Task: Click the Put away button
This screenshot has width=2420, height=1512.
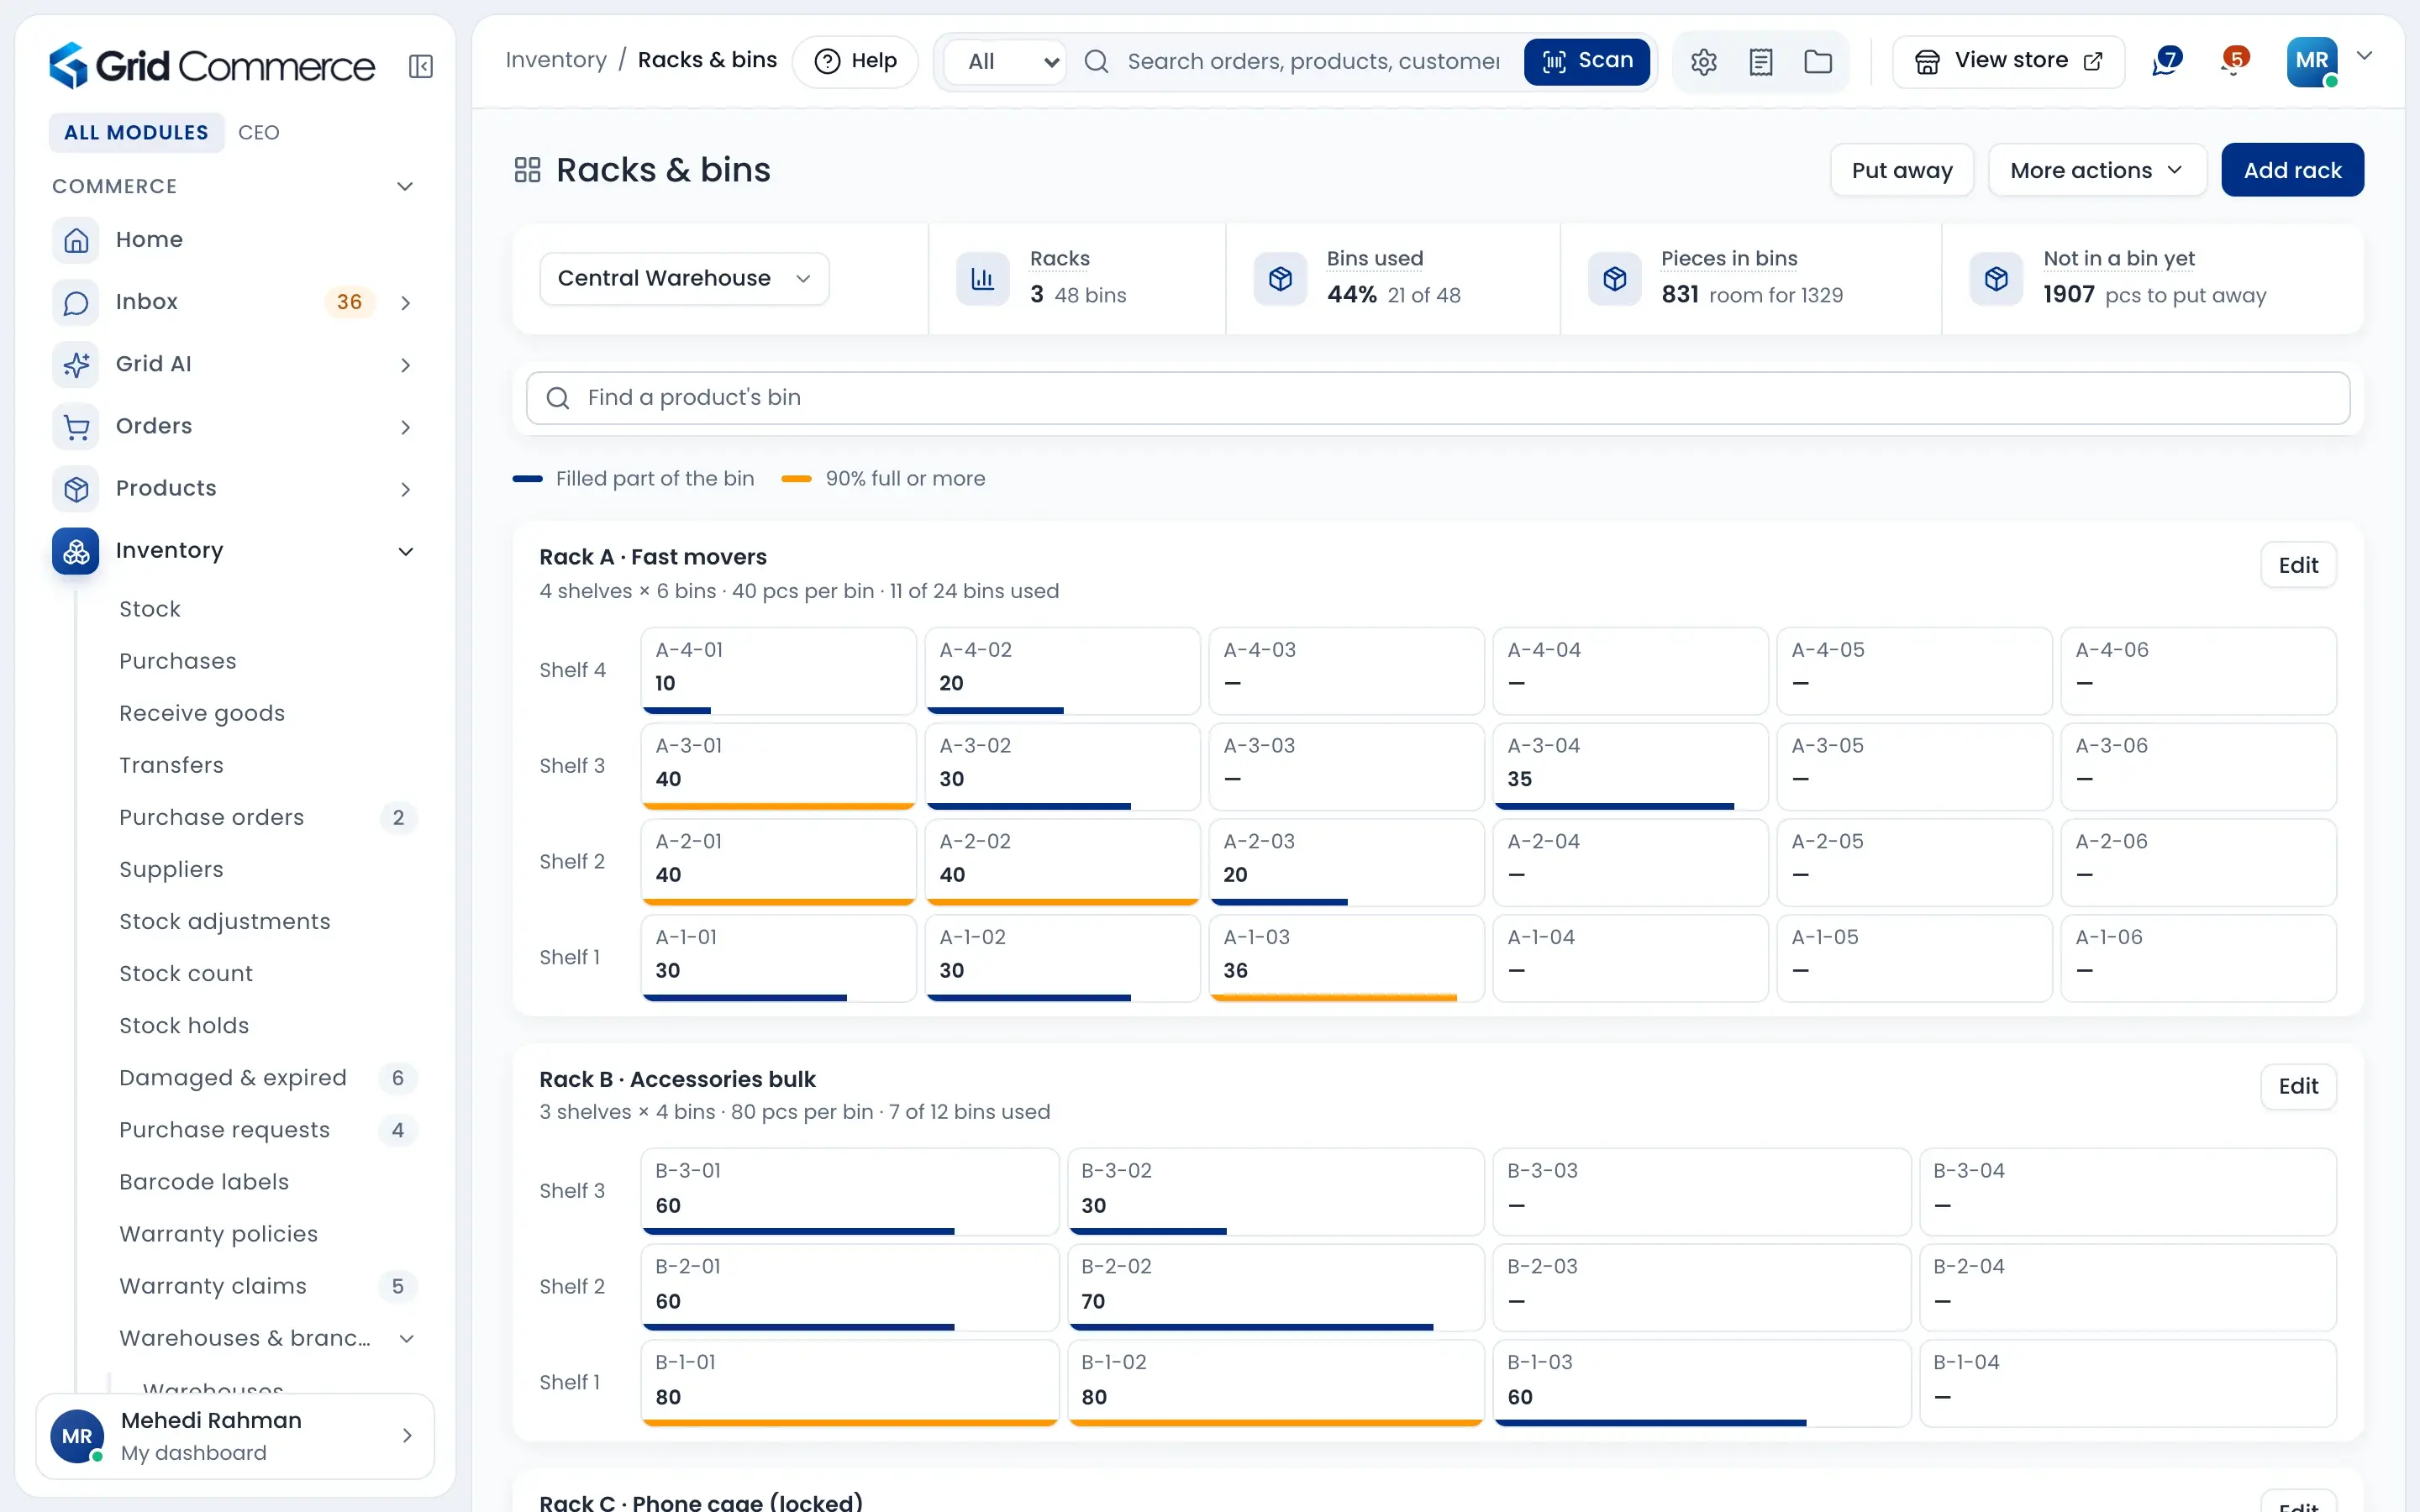Action: point(1901,170)
